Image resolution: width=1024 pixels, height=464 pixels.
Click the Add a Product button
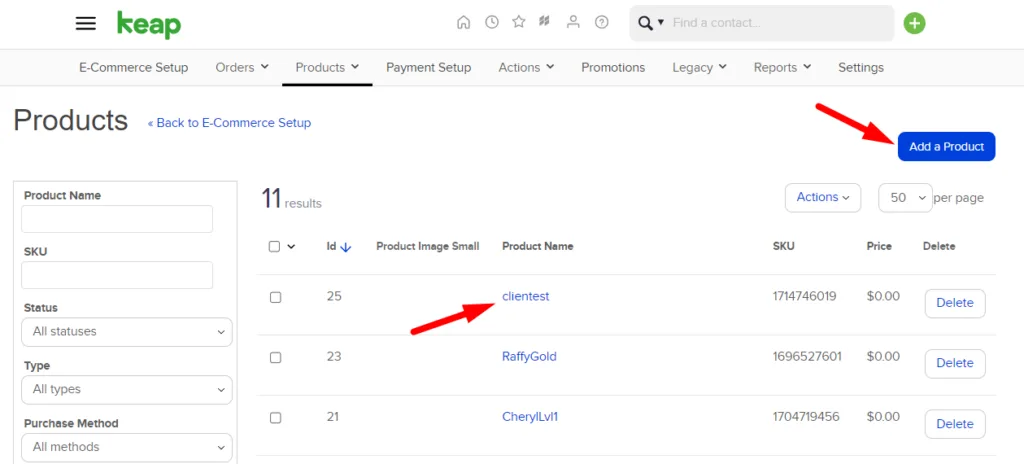(x=946, y=146)
